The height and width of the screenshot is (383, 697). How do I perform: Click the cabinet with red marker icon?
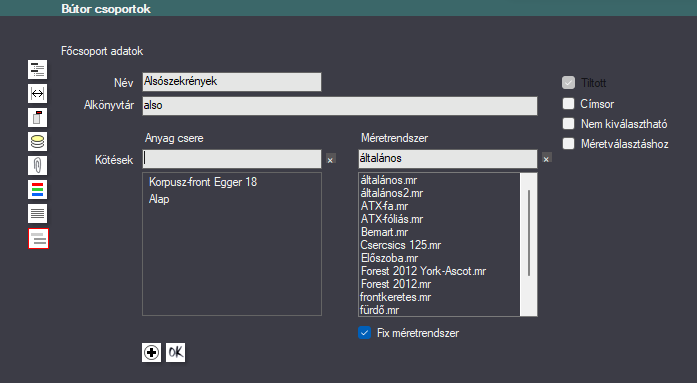point(37,118)
